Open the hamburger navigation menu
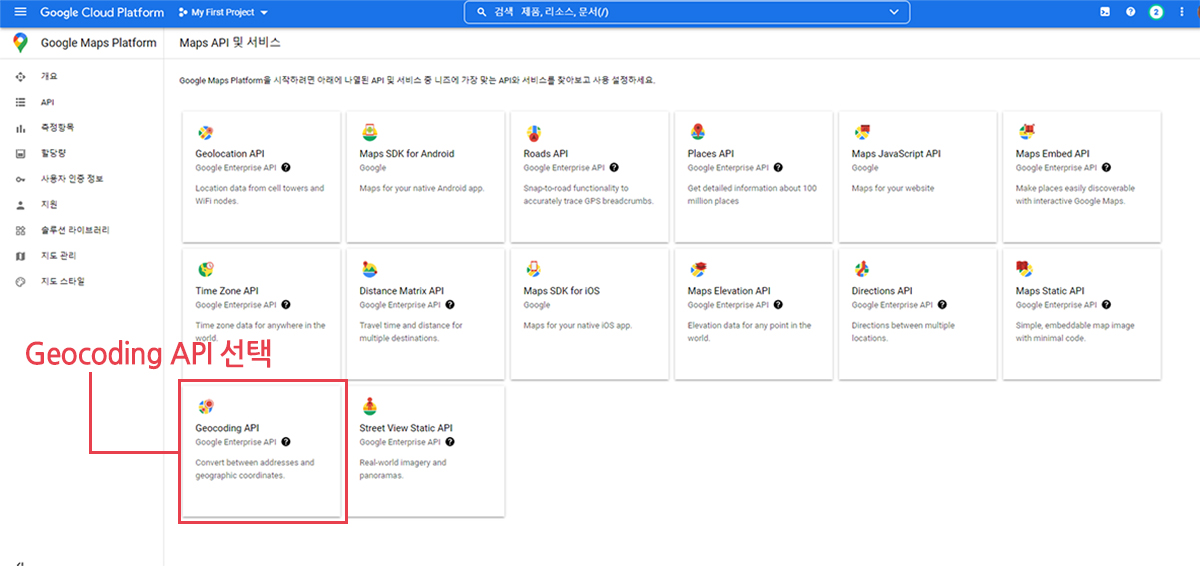This screenshot has height=566, width=1200. pyautogui.click(x=20, y=12)
